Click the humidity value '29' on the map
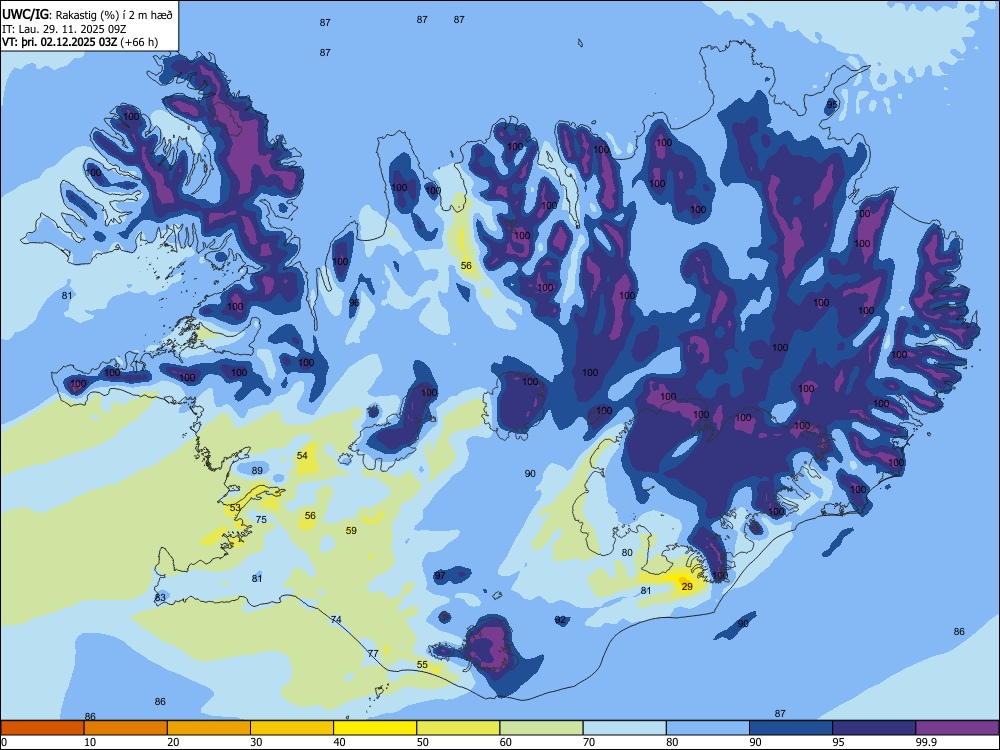 [x=687, y=586]
